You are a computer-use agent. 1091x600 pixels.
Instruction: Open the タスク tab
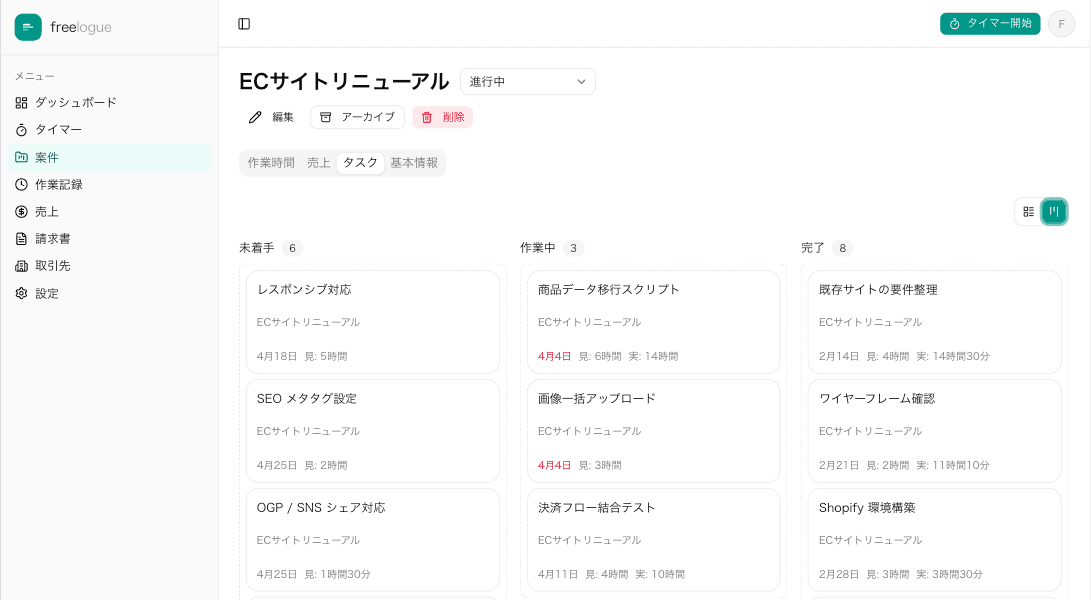(359, 162)
